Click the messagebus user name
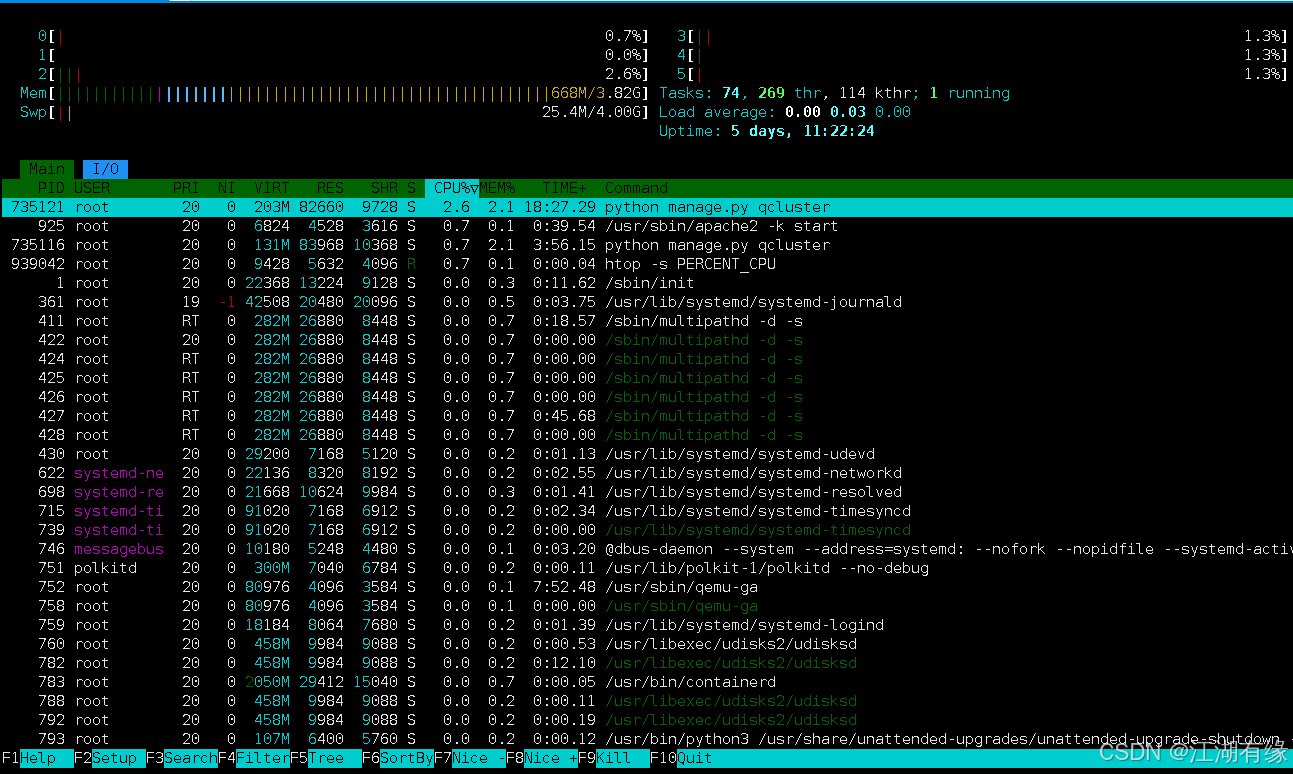This screenshot has height=774, width=1293. (119, 549)
